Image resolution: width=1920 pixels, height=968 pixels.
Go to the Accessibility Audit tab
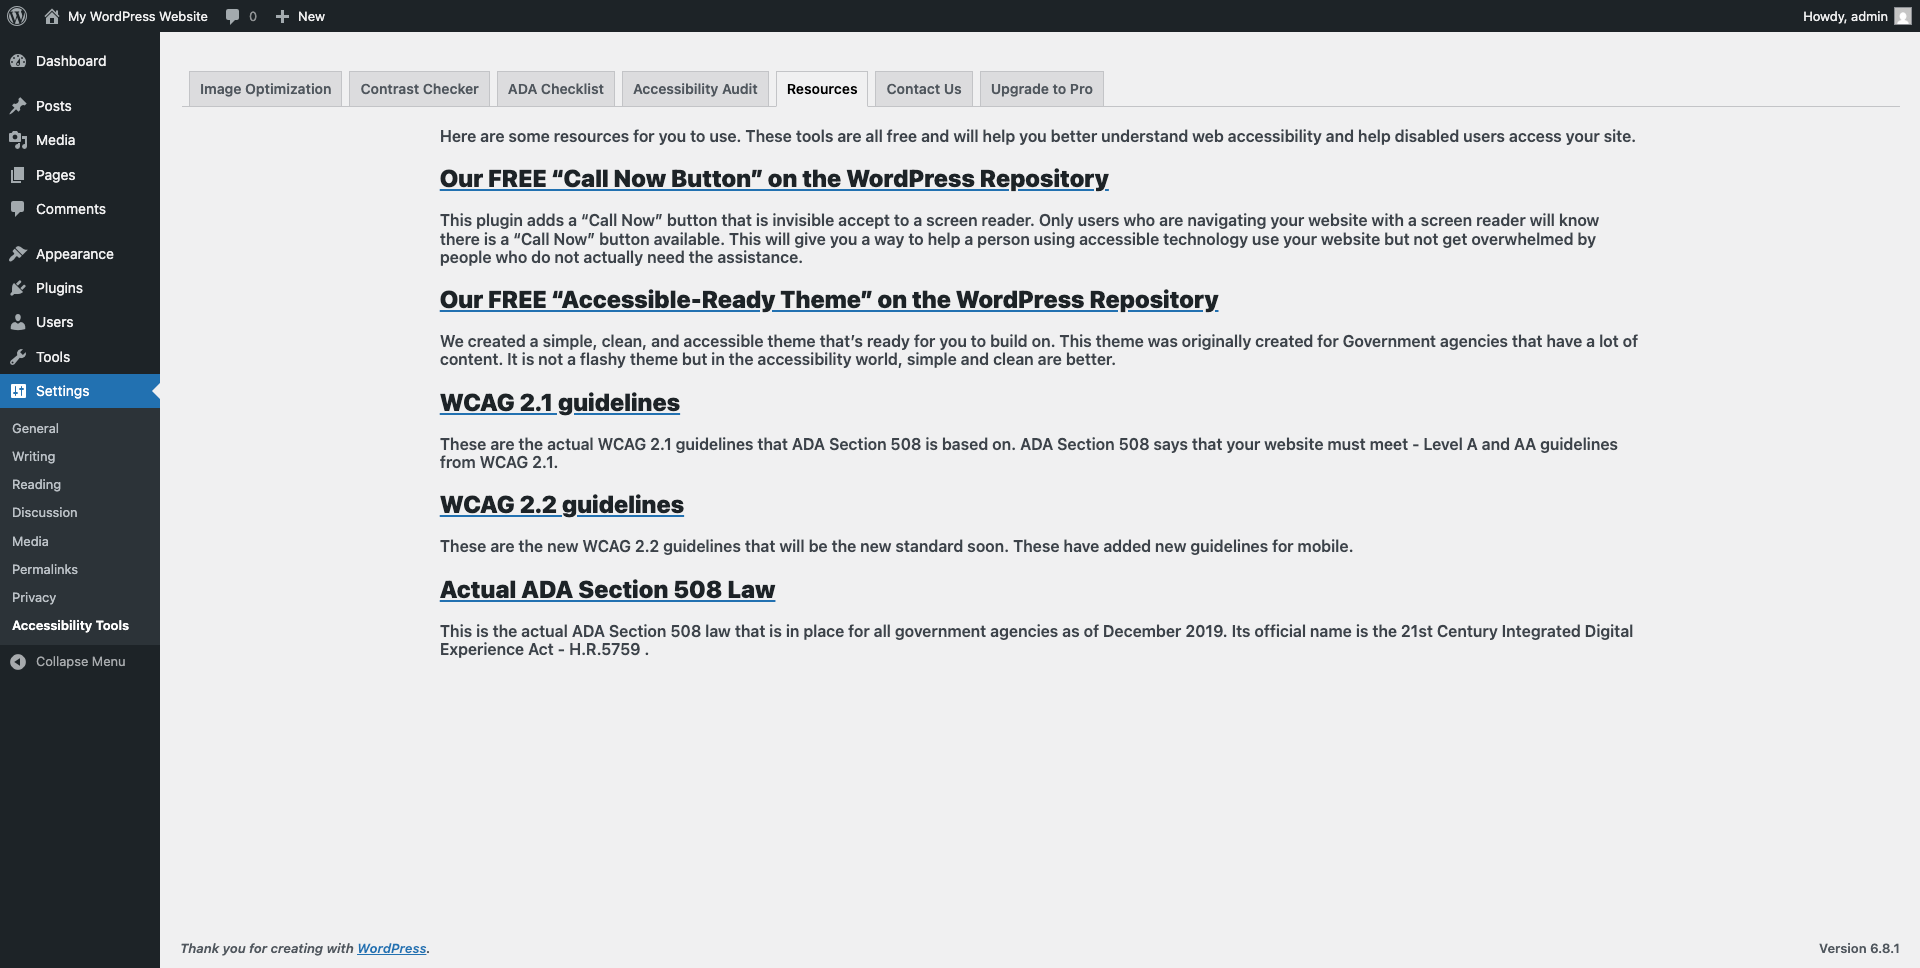point(695,89)
